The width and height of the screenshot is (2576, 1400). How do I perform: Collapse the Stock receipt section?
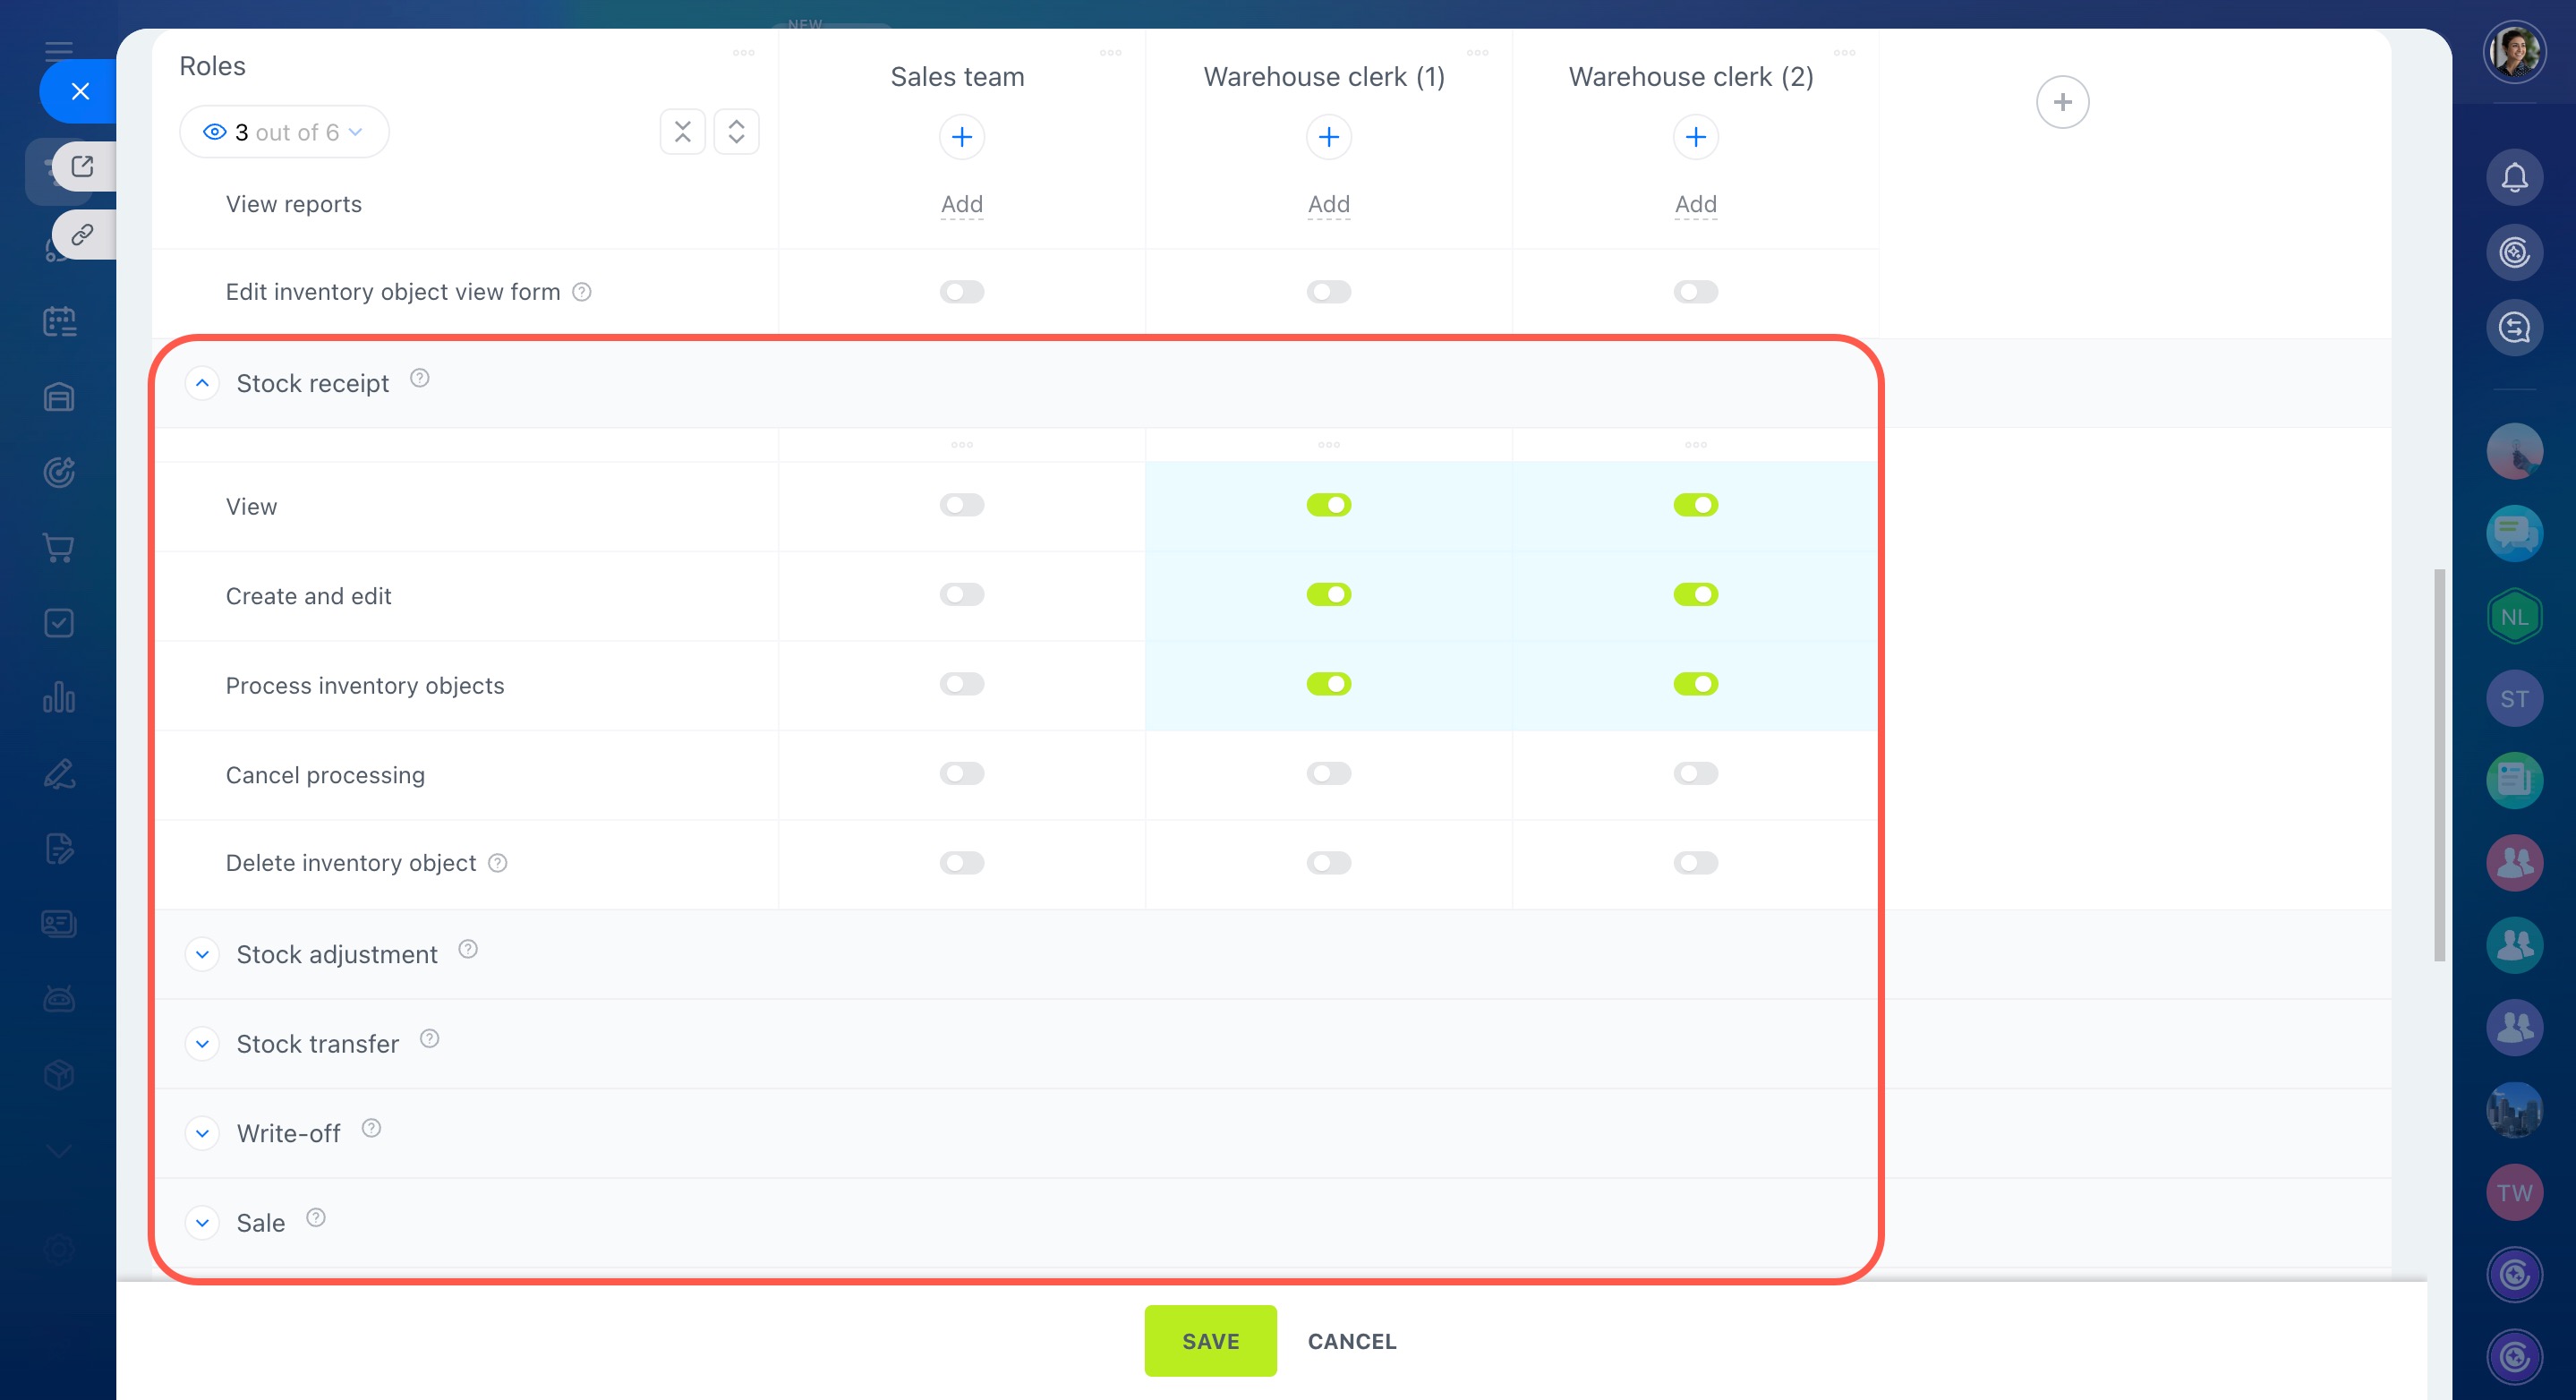(x=202, y=383)
